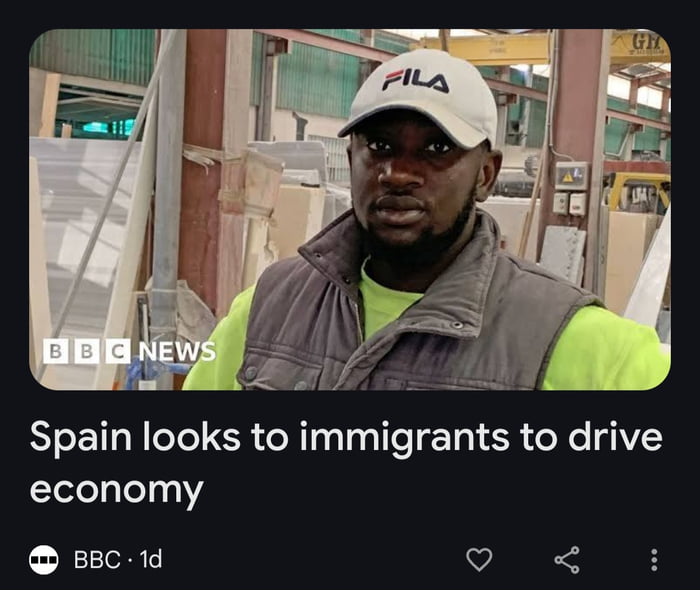Click the word Spain in the headline

[80, 439]
